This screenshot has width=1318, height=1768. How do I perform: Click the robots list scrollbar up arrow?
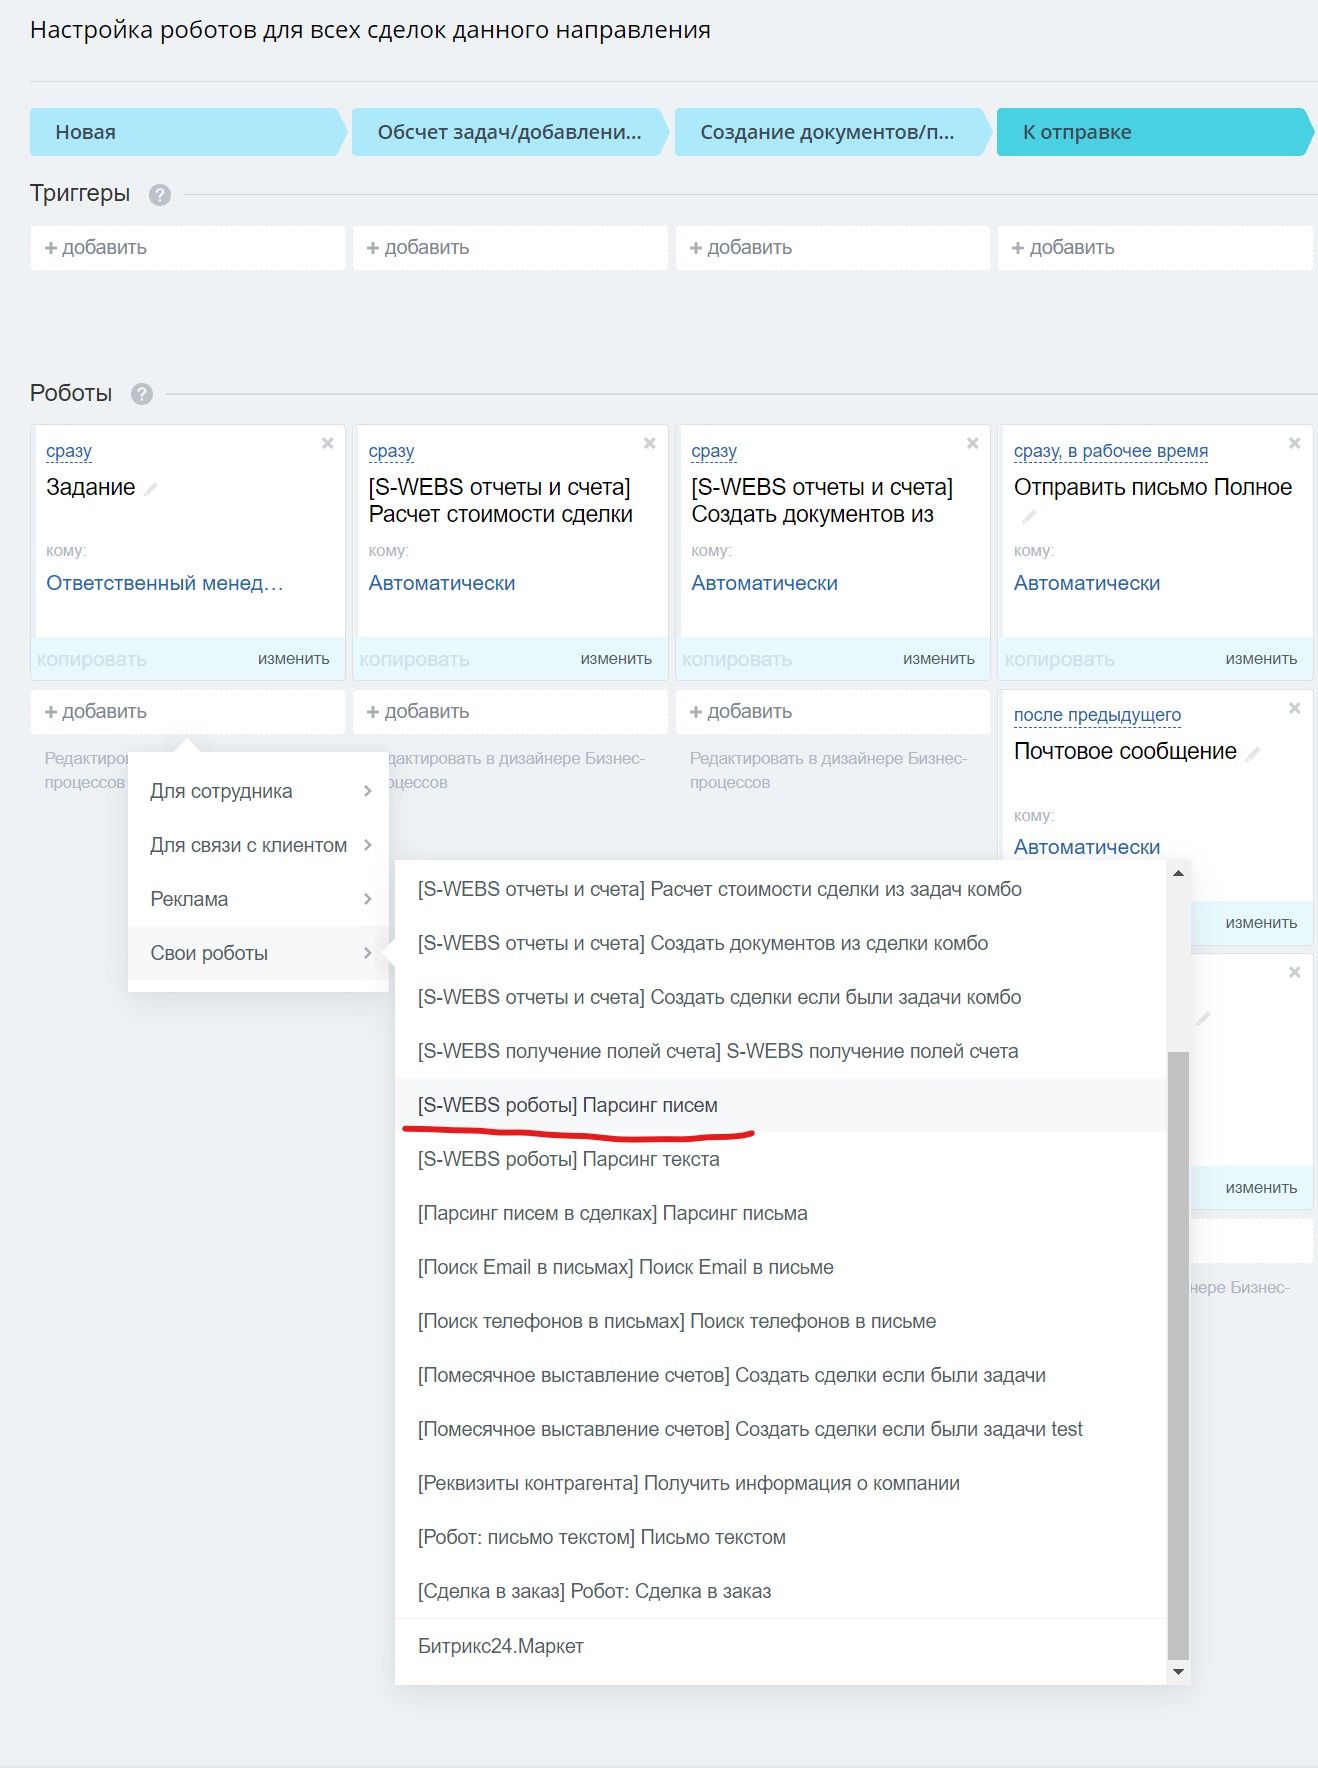(x=1178, y=873)
